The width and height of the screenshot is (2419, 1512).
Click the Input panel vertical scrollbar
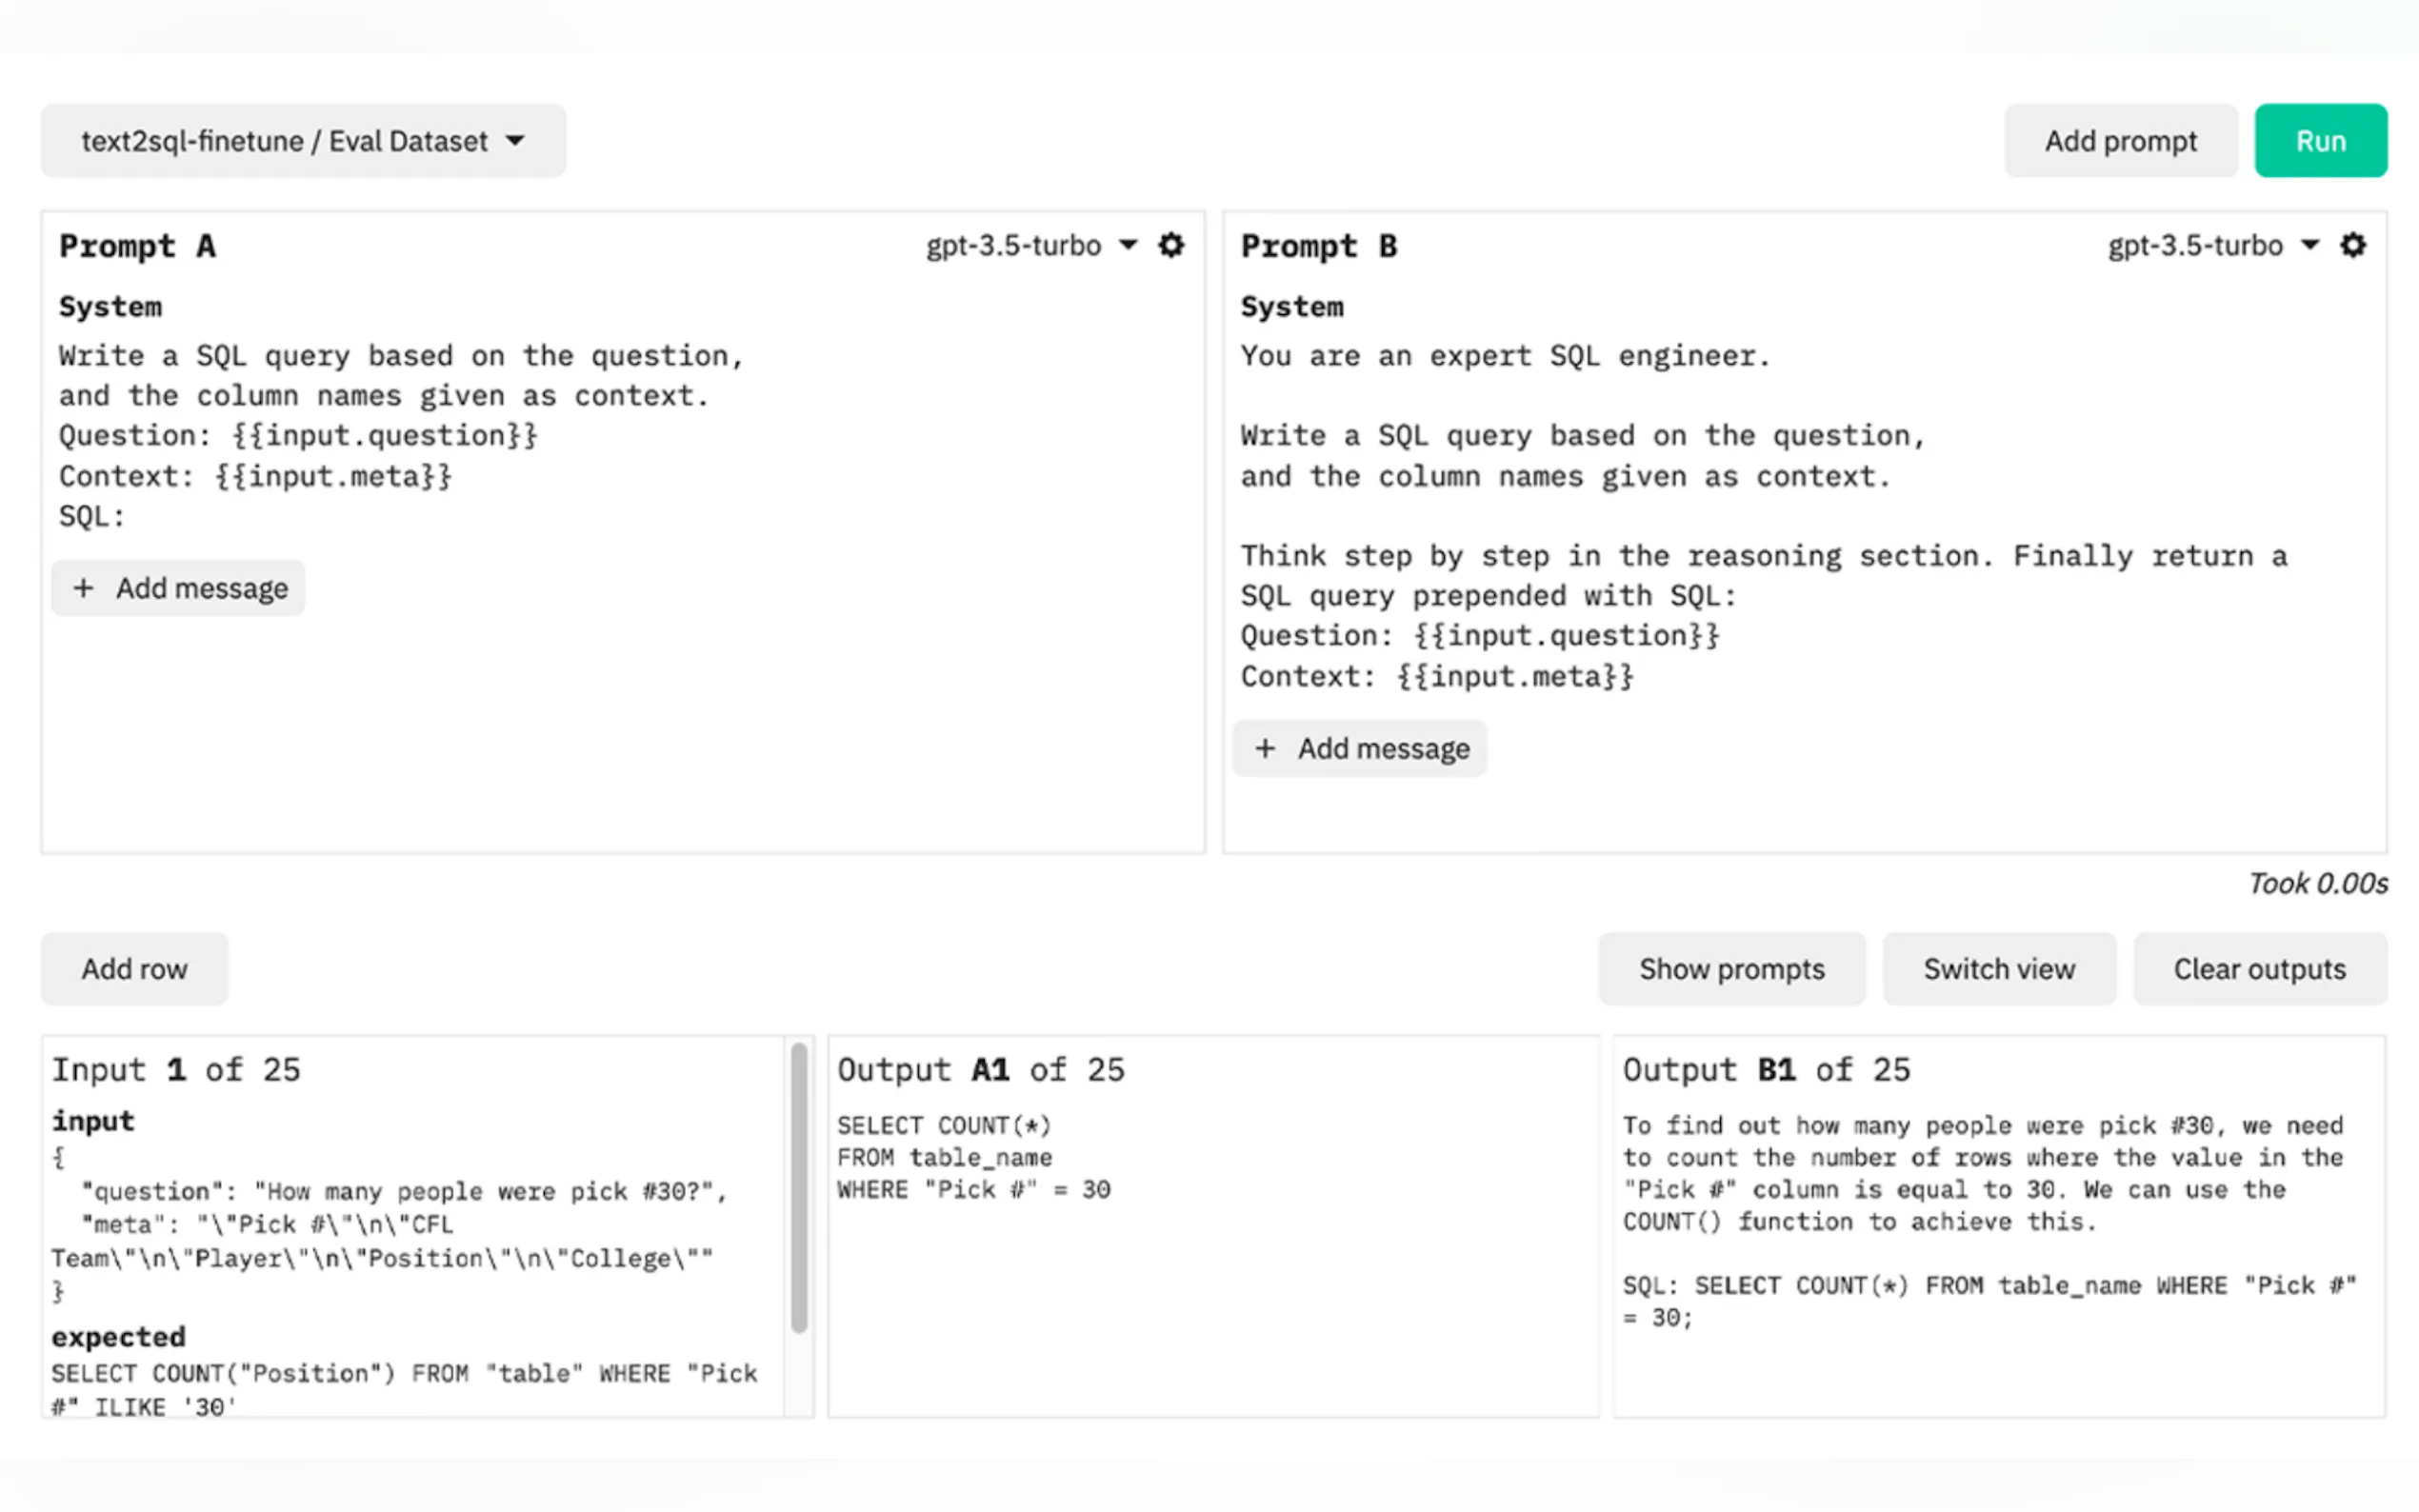798,1188
